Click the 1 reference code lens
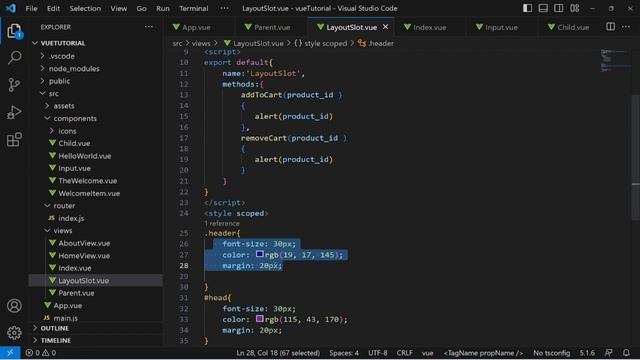The height and width of the screenshot is (360, 640). coord(222,224)
